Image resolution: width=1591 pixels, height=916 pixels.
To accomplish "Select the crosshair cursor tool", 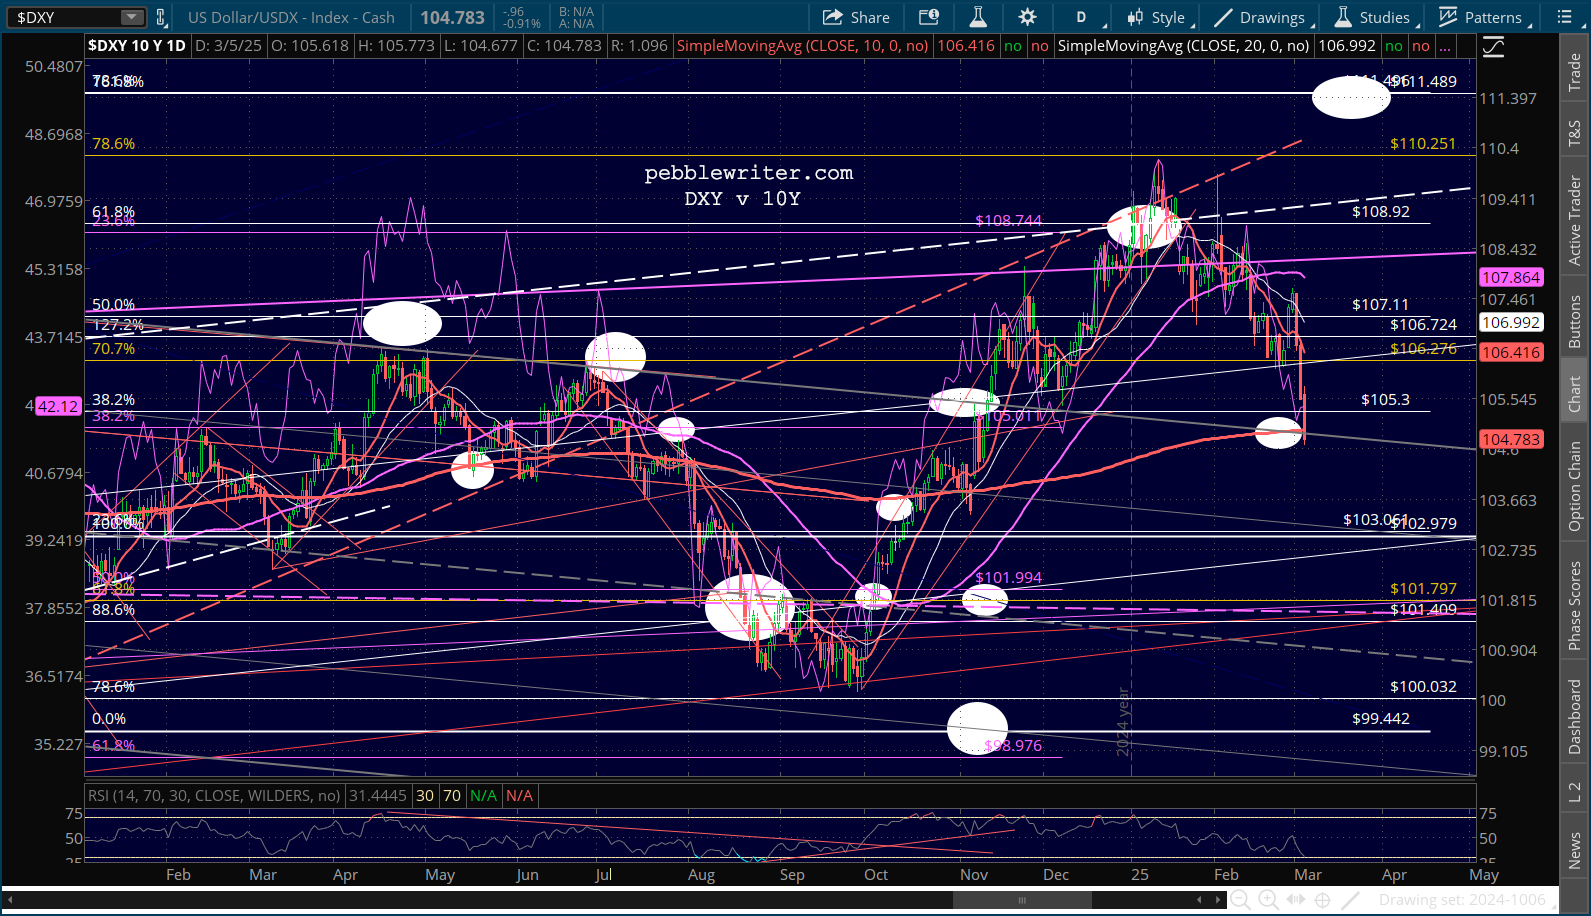I will (1322, 900).
